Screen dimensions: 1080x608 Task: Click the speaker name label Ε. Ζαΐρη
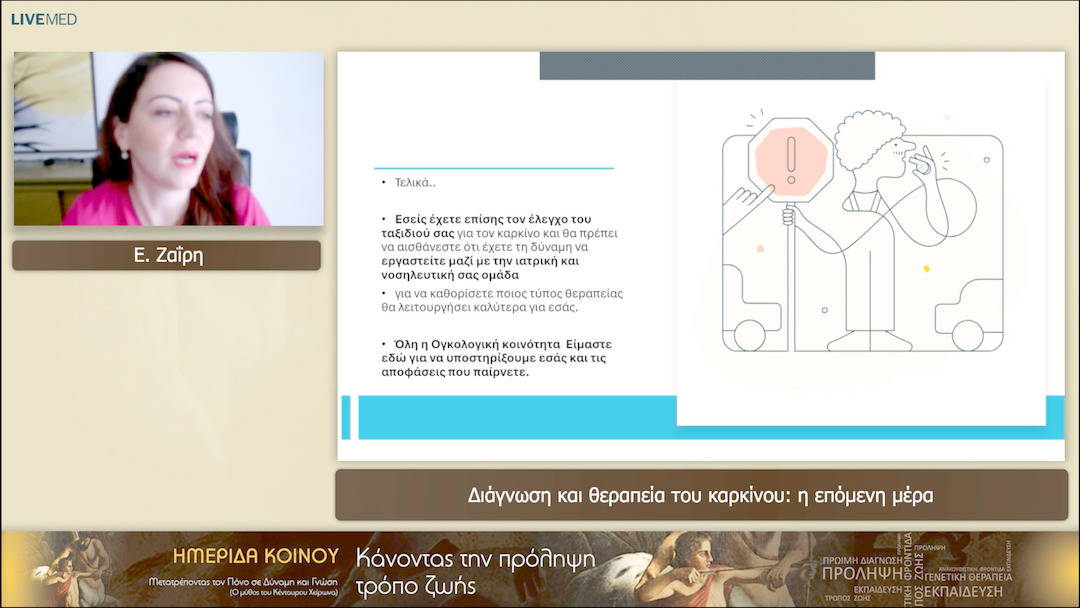pos(166,255)
